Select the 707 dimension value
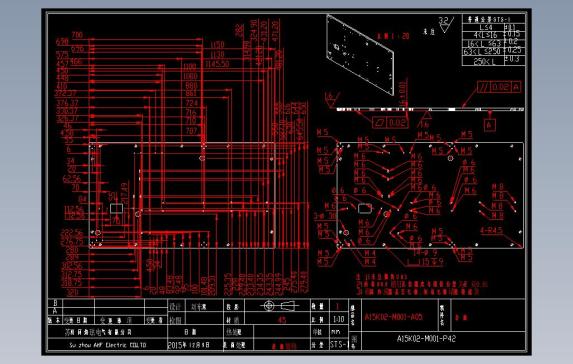 (191, 131)
